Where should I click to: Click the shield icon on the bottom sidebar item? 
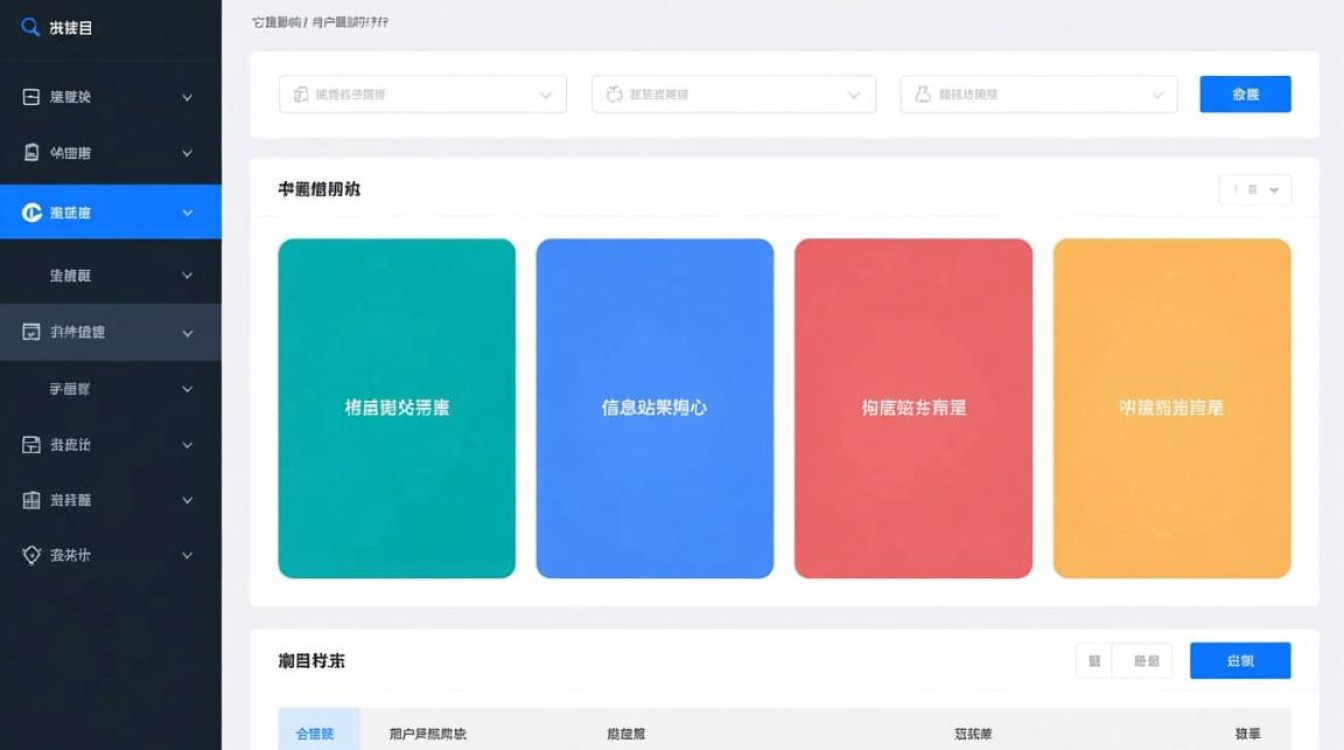click(32, 555)
